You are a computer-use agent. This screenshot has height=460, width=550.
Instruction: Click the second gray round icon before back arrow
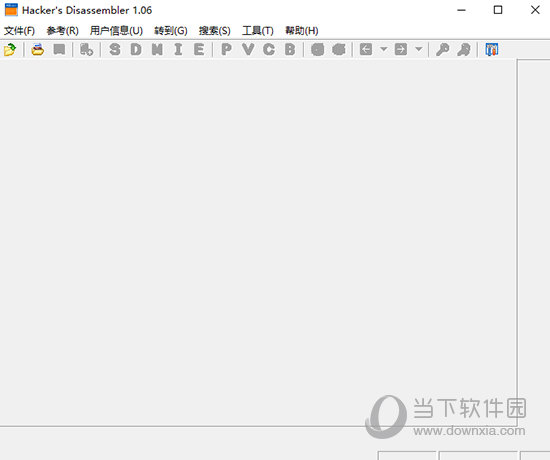(338, 49)
